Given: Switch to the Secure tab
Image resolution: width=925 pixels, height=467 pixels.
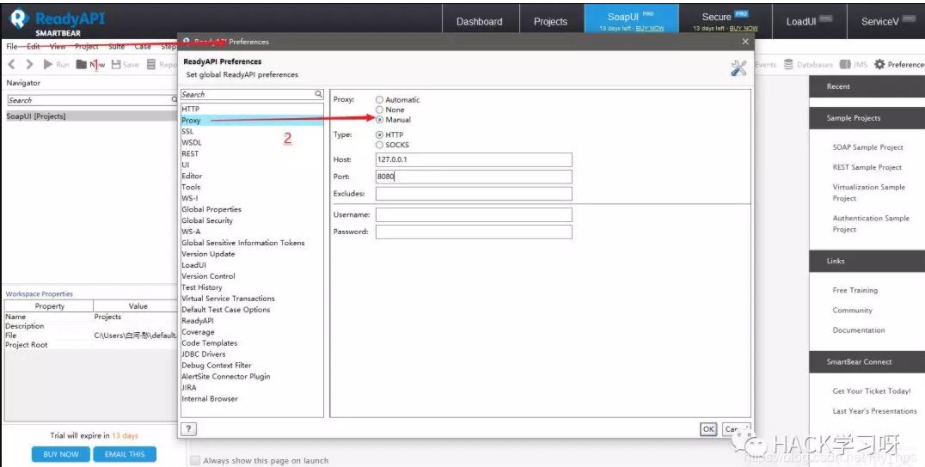Looking at the screenshot, I should pyautogui.click(x=725, y=20).
